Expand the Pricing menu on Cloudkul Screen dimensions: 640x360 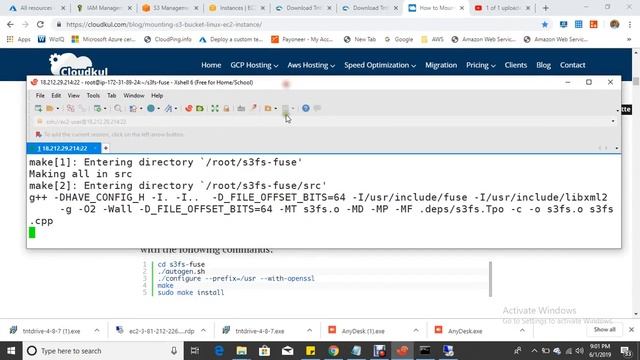pos(481,65)
